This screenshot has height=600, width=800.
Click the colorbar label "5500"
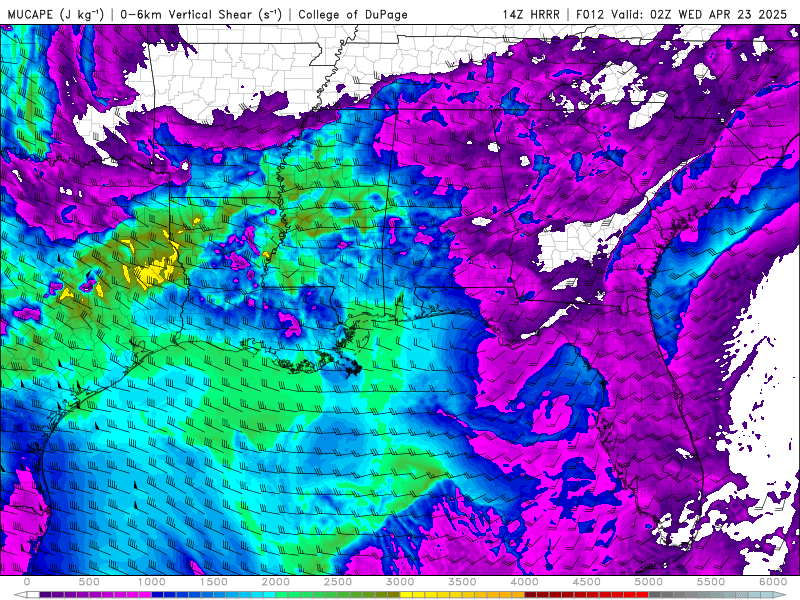[x=712, y=582]
